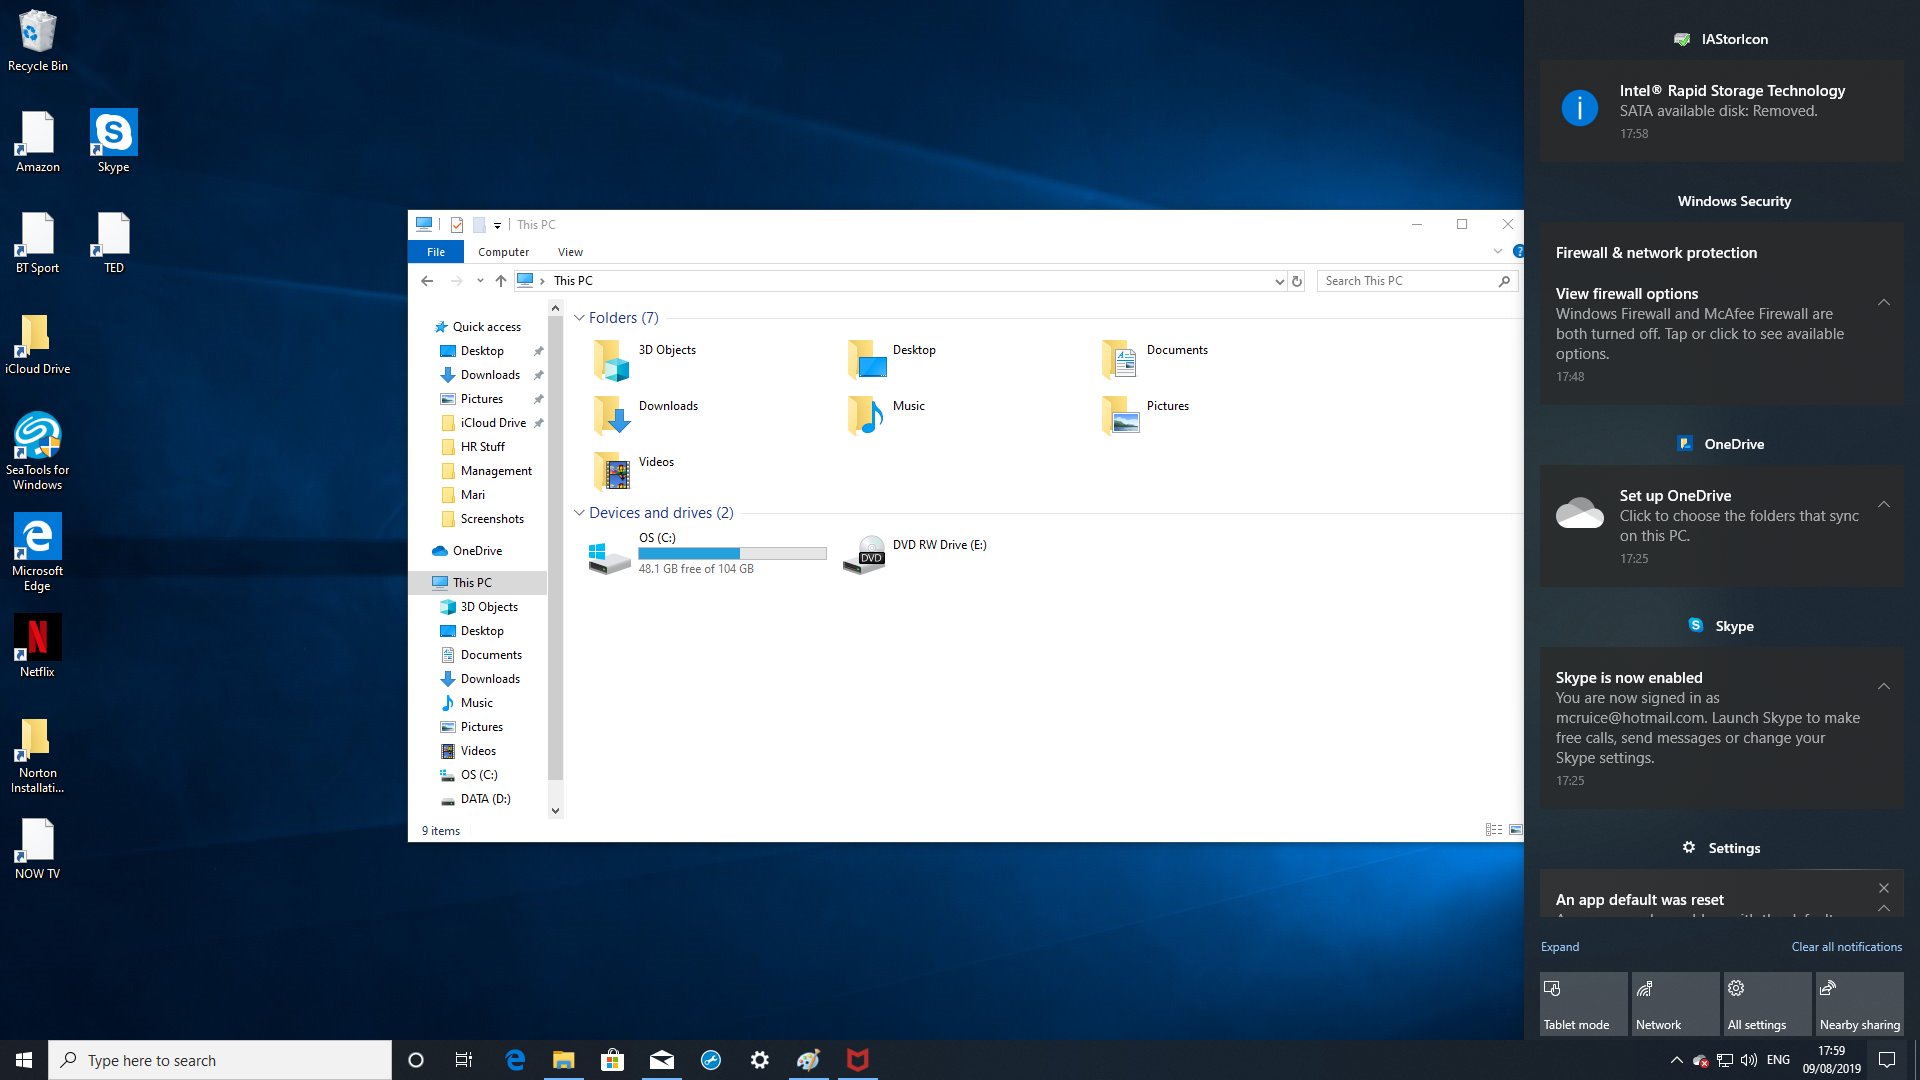
Task: Open the Music folder
Action: pyautogui.click(x=866, y=414)
